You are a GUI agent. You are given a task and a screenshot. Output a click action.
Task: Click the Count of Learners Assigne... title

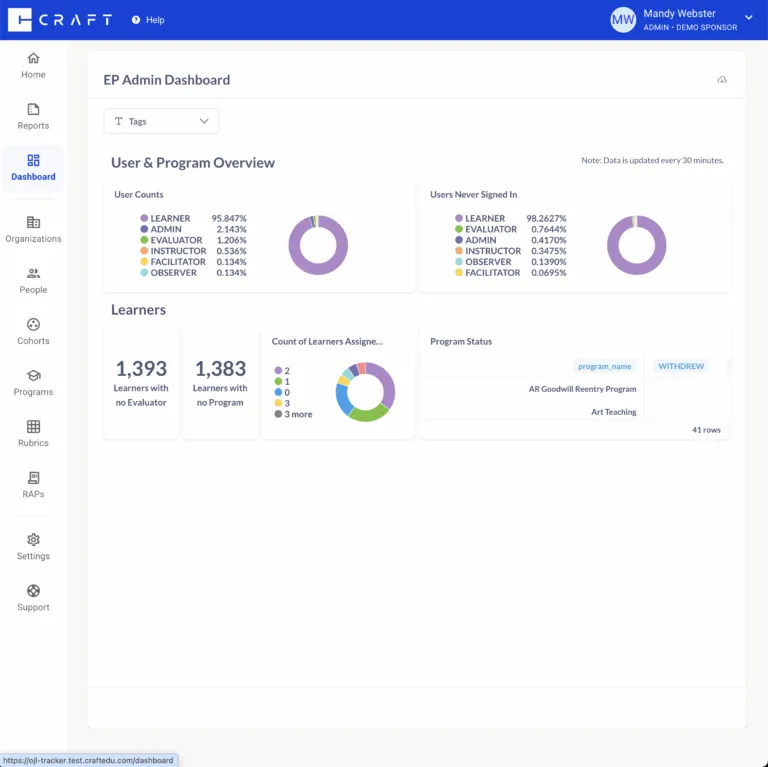(327, 341)
